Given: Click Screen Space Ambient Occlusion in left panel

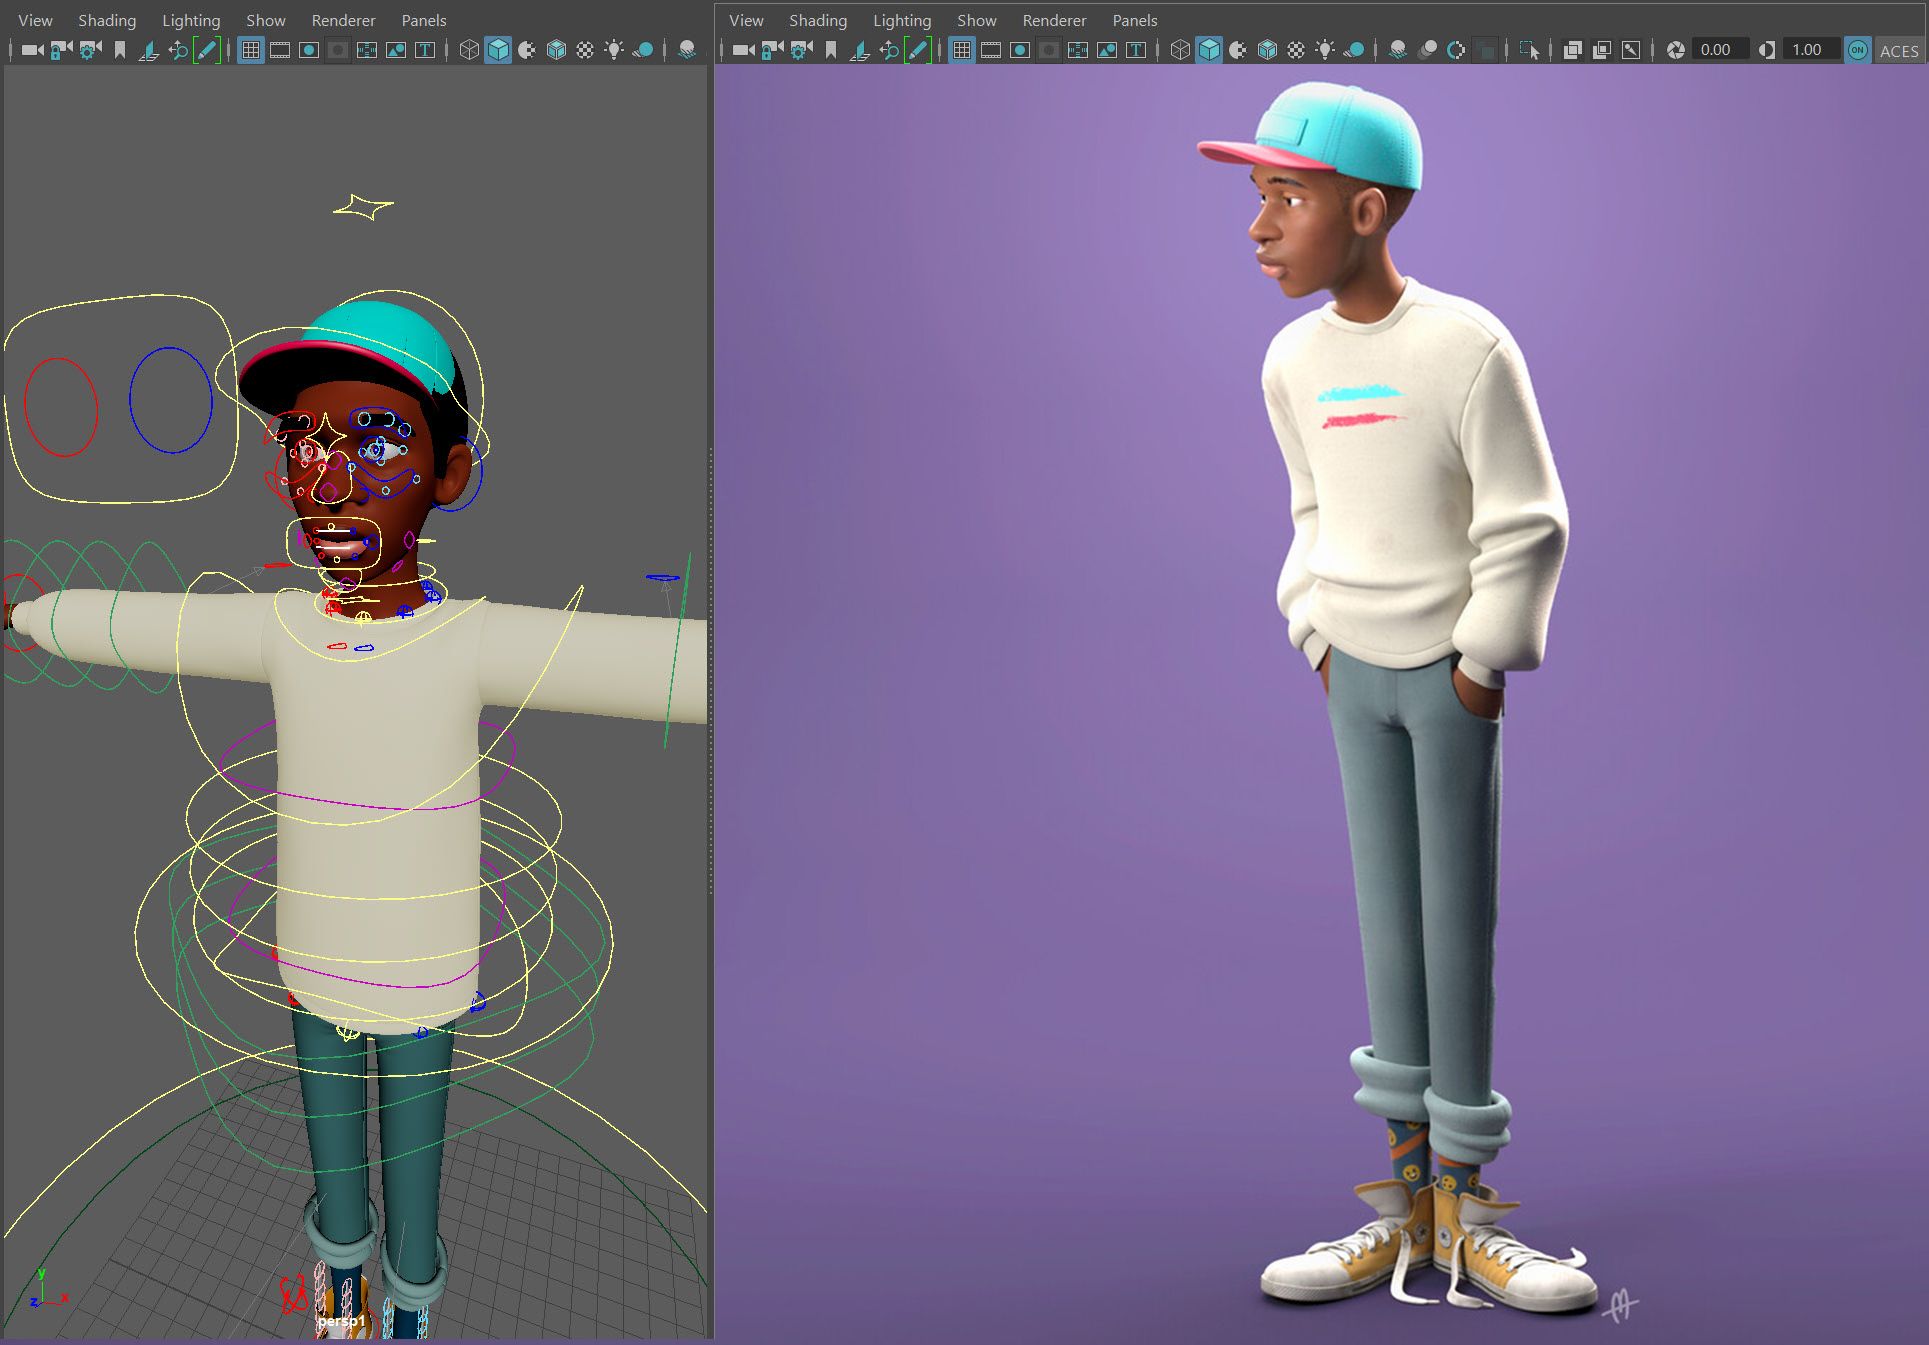Looking at the screenshot, I should point(687,50).
